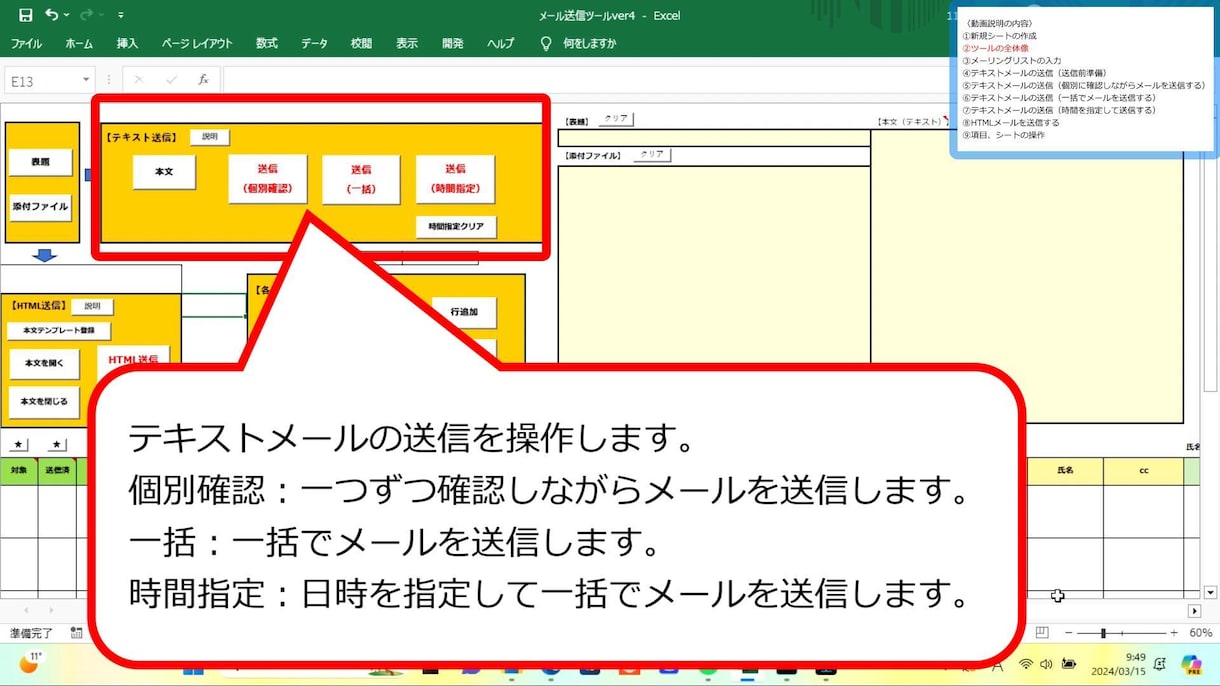The height and width of the screenshot is (686, 1220).
Task: Save the workbook with the floppy disk icon
Action: coord(25,15)
